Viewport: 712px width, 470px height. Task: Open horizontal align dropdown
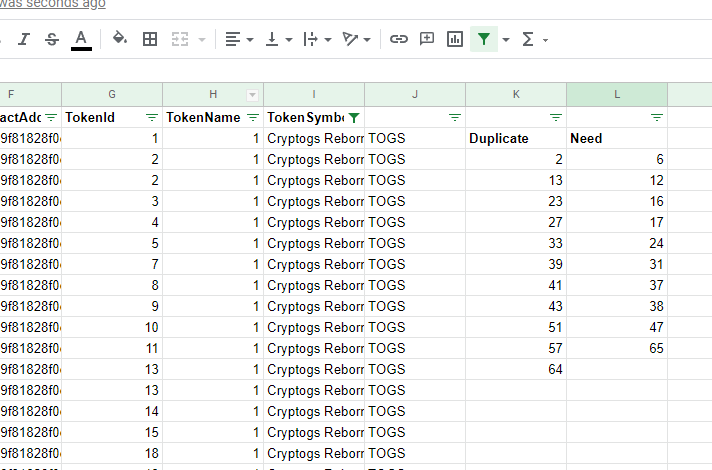[x=239, y=40]
